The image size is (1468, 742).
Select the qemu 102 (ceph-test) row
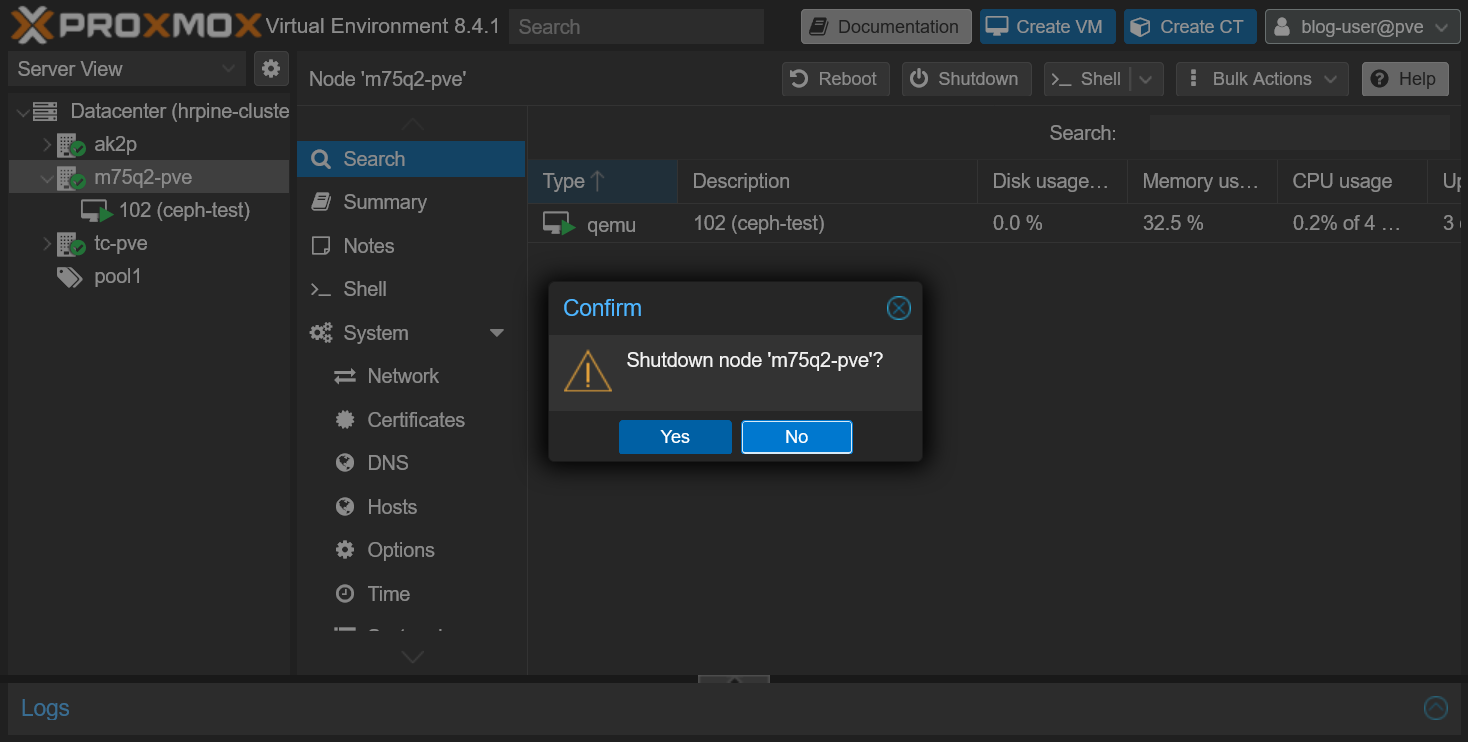[994, 224]
